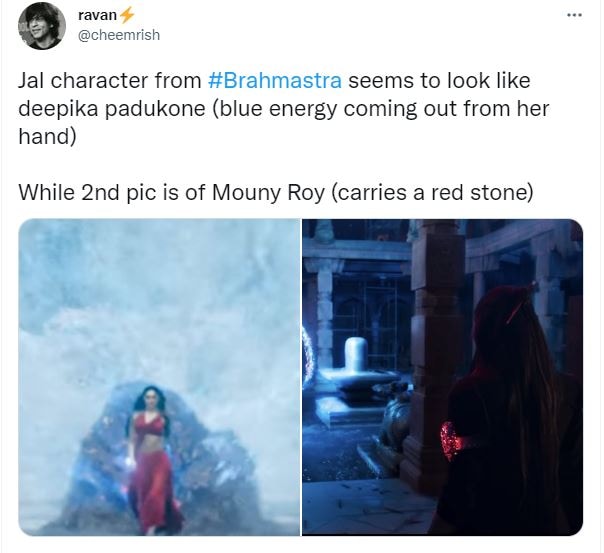Open the @cheemrish handle link
The width and height of the screenshot is (604, 553).
119,35
